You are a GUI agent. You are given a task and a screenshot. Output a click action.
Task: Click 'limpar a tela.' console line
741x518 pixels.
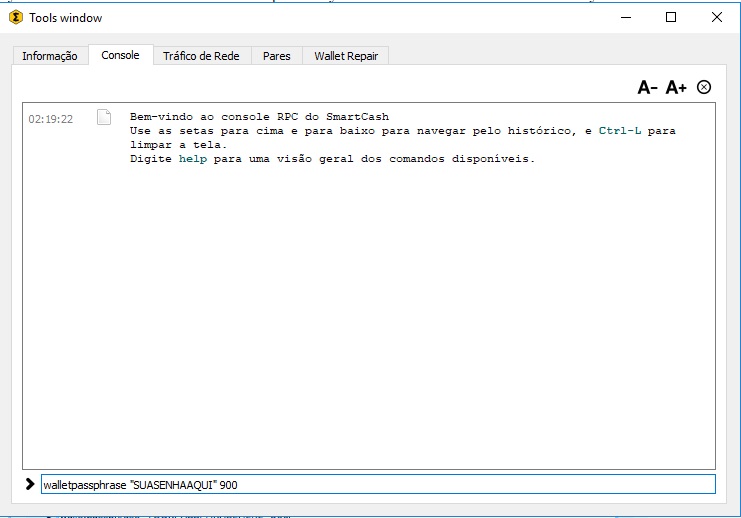[179, 145]
